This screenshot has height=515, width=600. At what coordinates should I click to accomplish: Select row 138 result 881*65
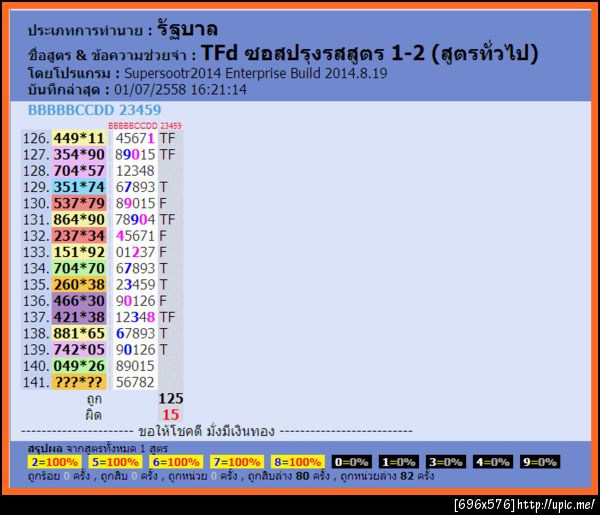point(79,333)
